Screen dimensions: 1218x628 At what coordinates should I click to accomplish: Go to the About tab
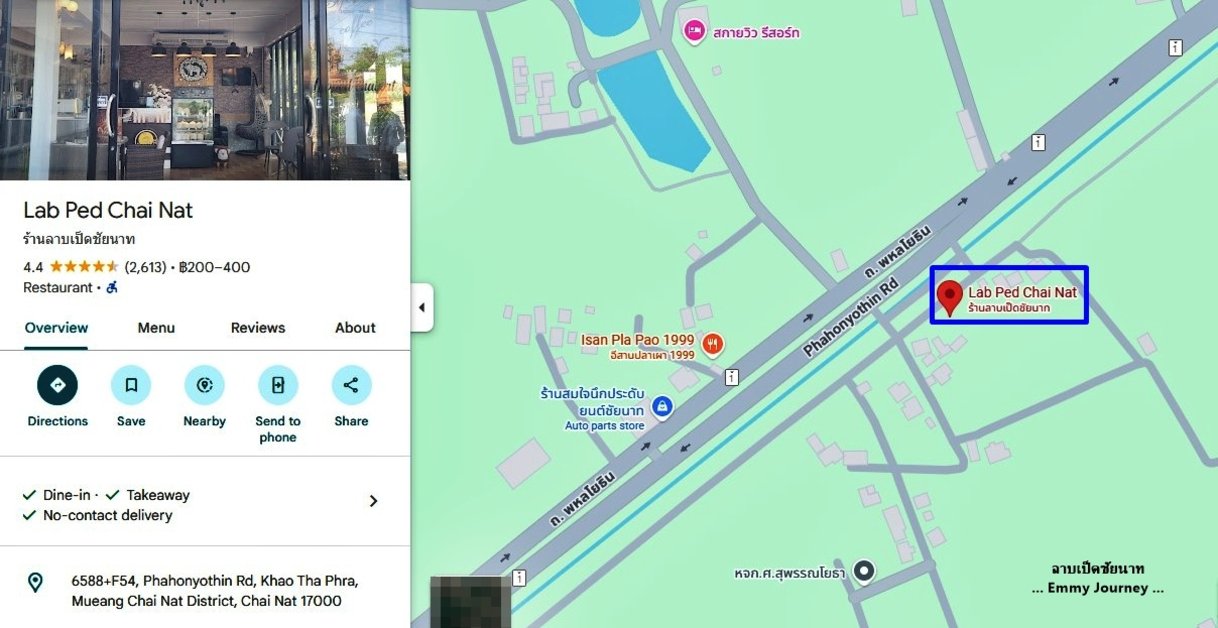(355, 328)
